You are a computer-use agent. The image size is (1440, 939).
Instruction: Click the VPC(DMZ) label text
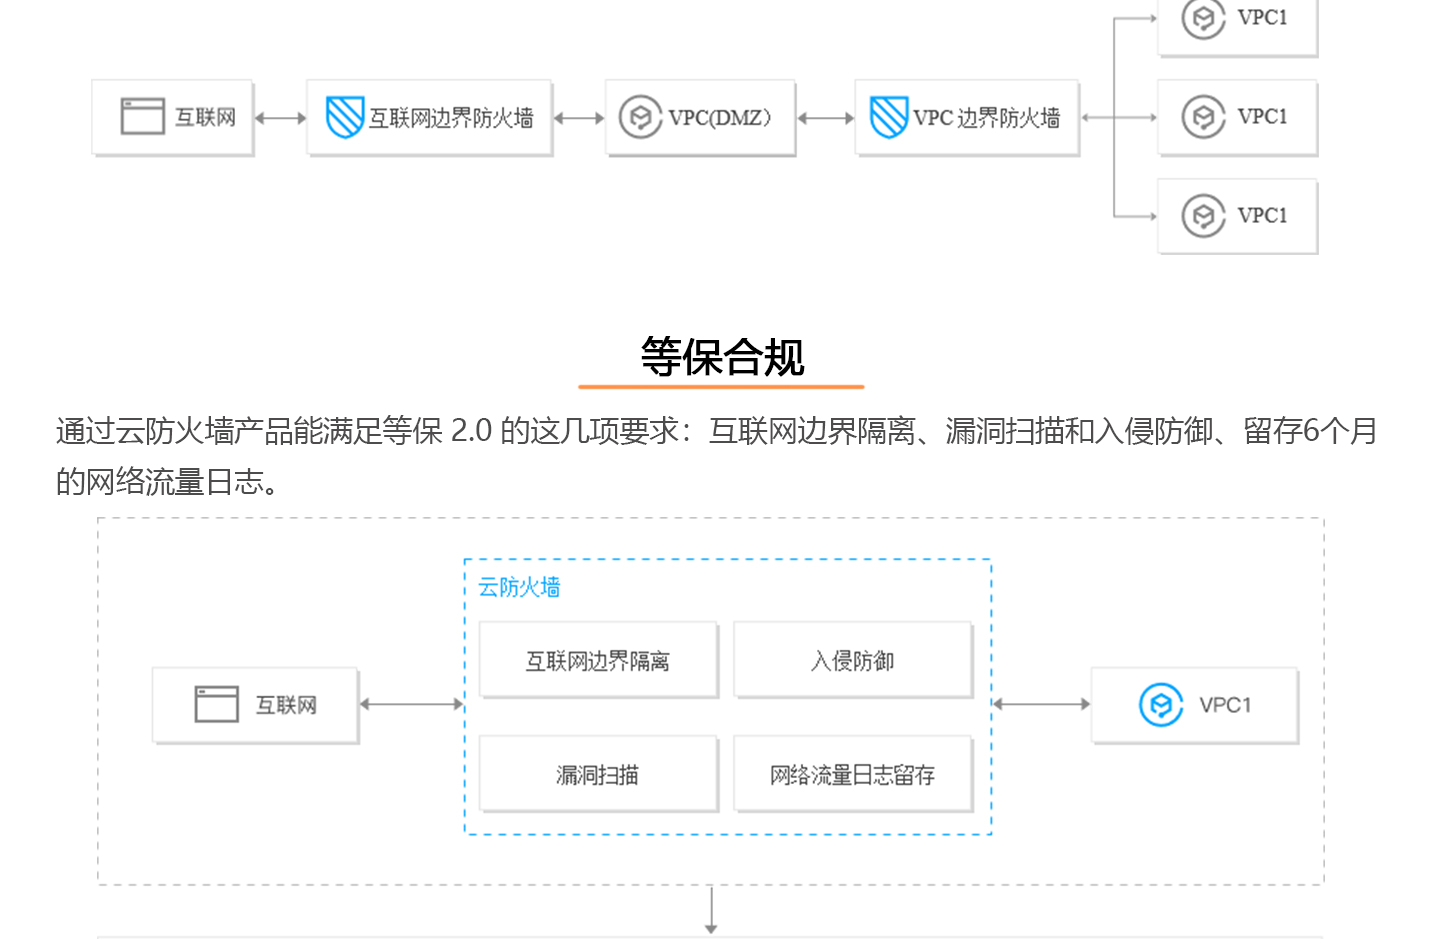720,118
